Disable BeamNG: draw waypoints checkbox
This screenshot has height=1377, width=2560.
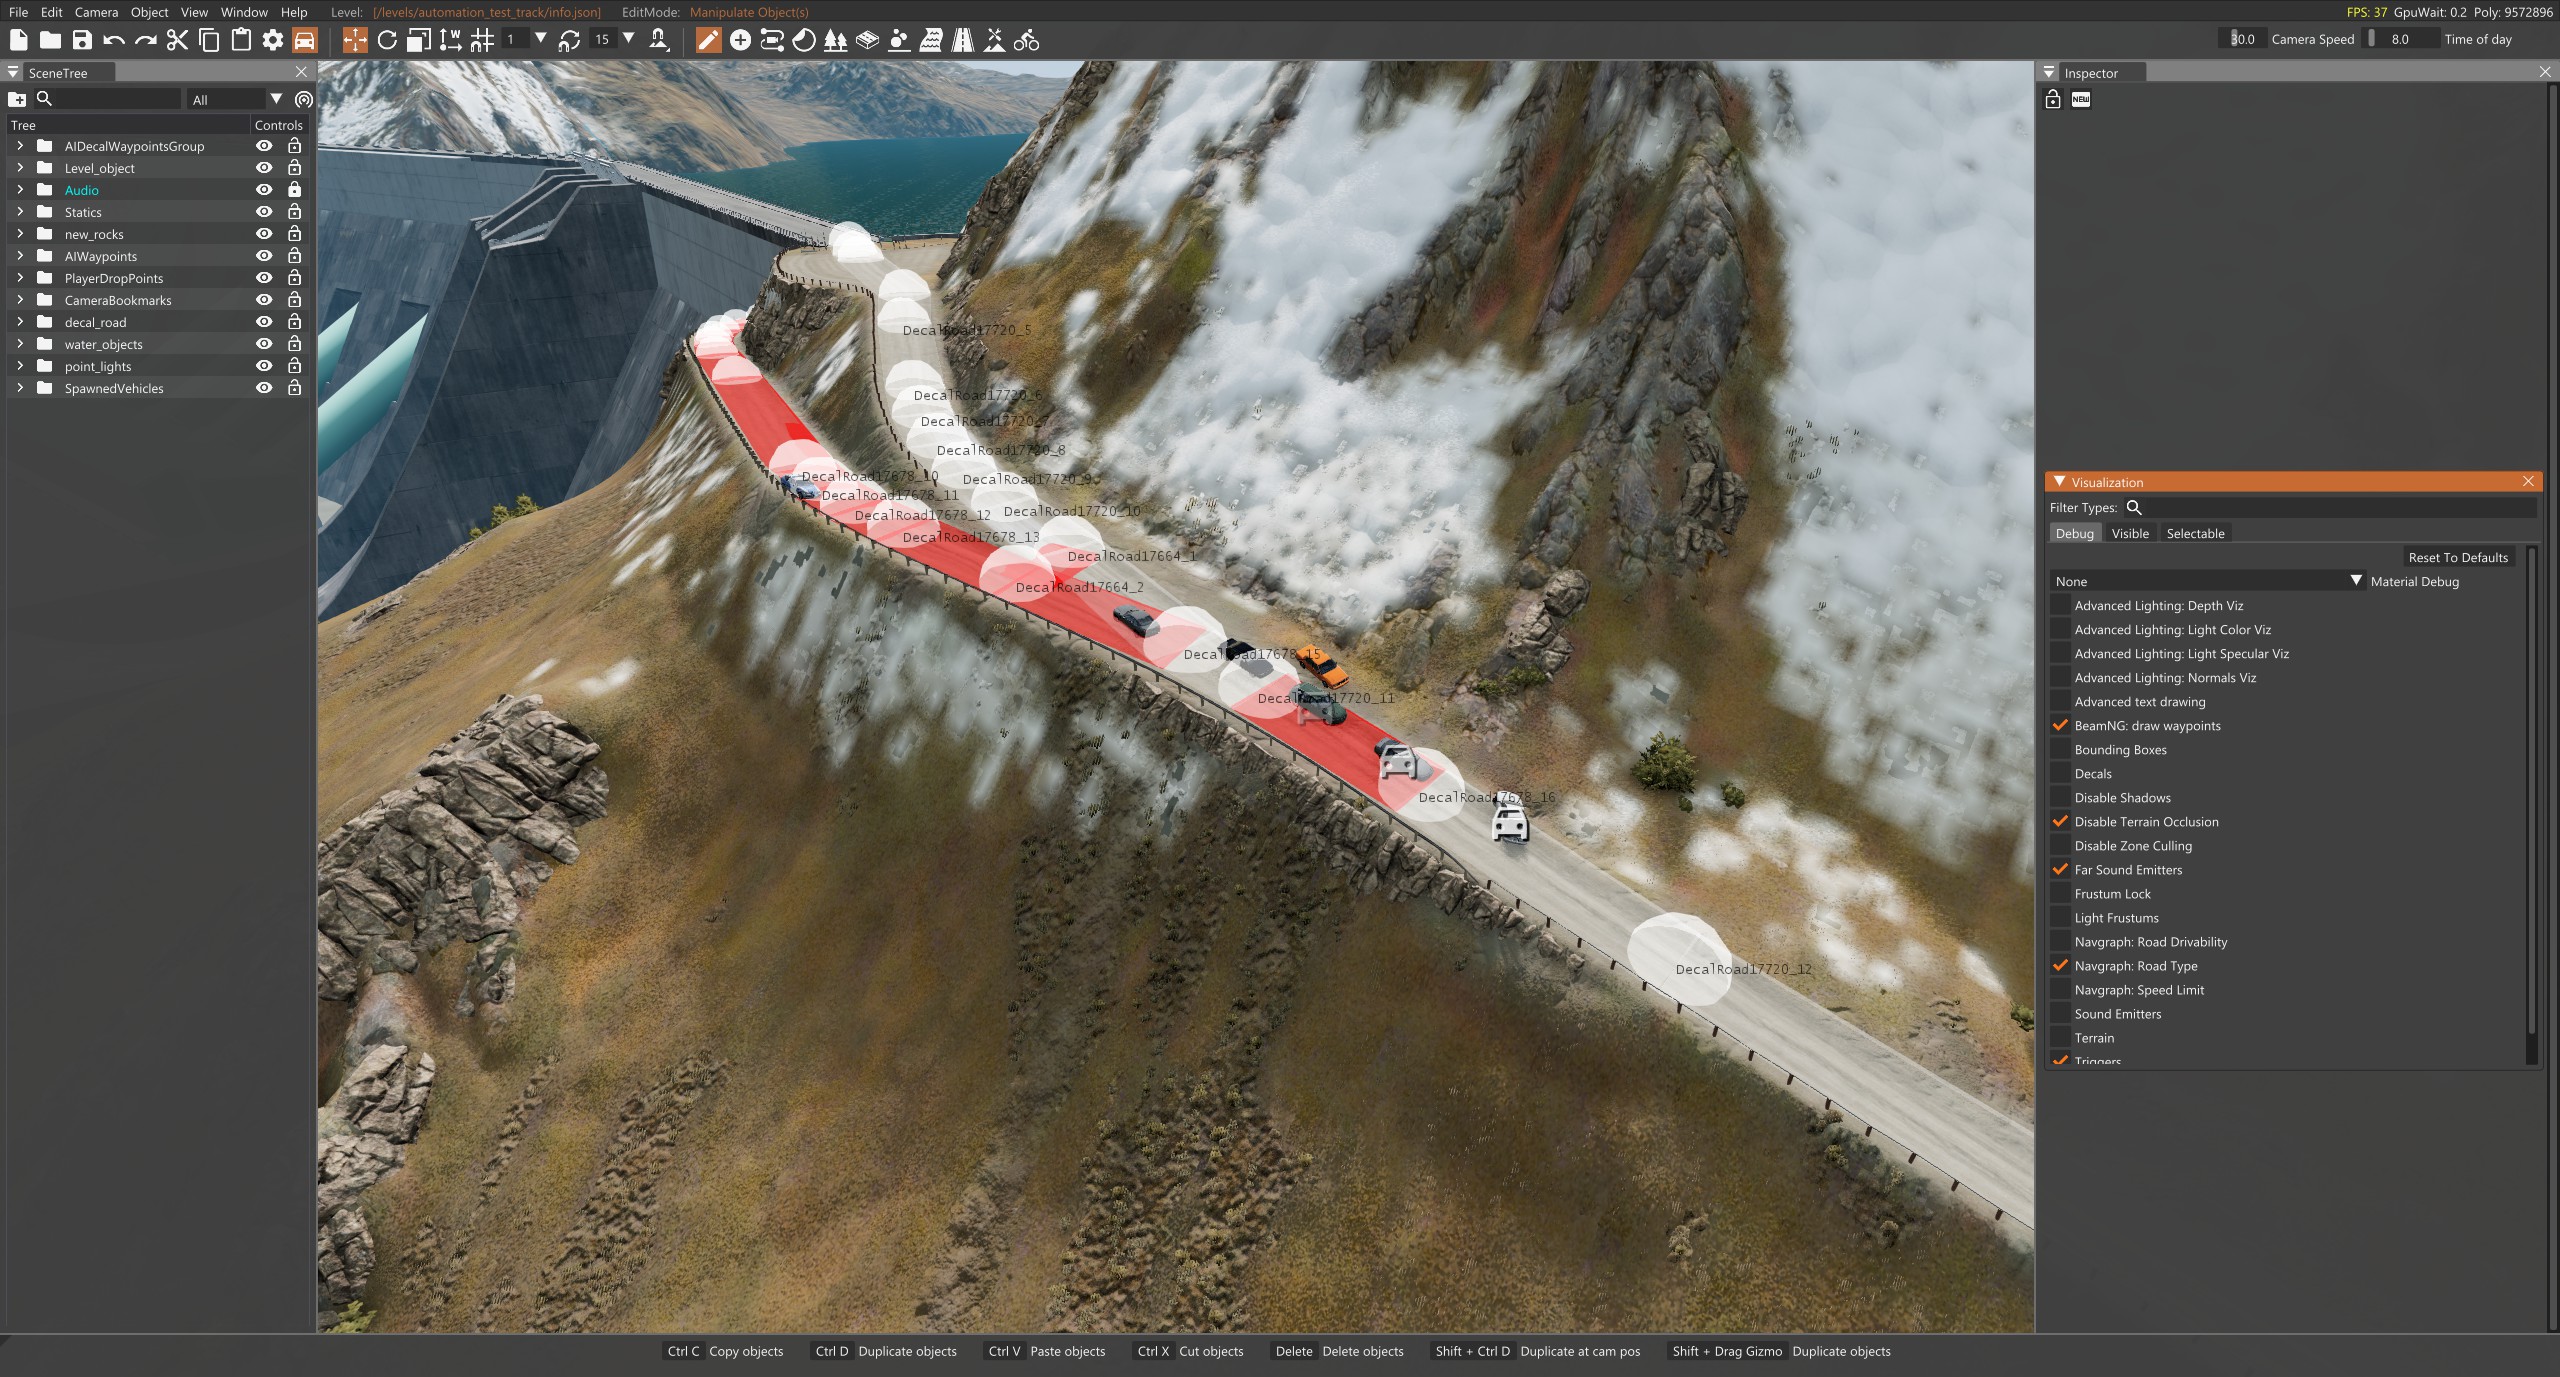[2060, 726]
